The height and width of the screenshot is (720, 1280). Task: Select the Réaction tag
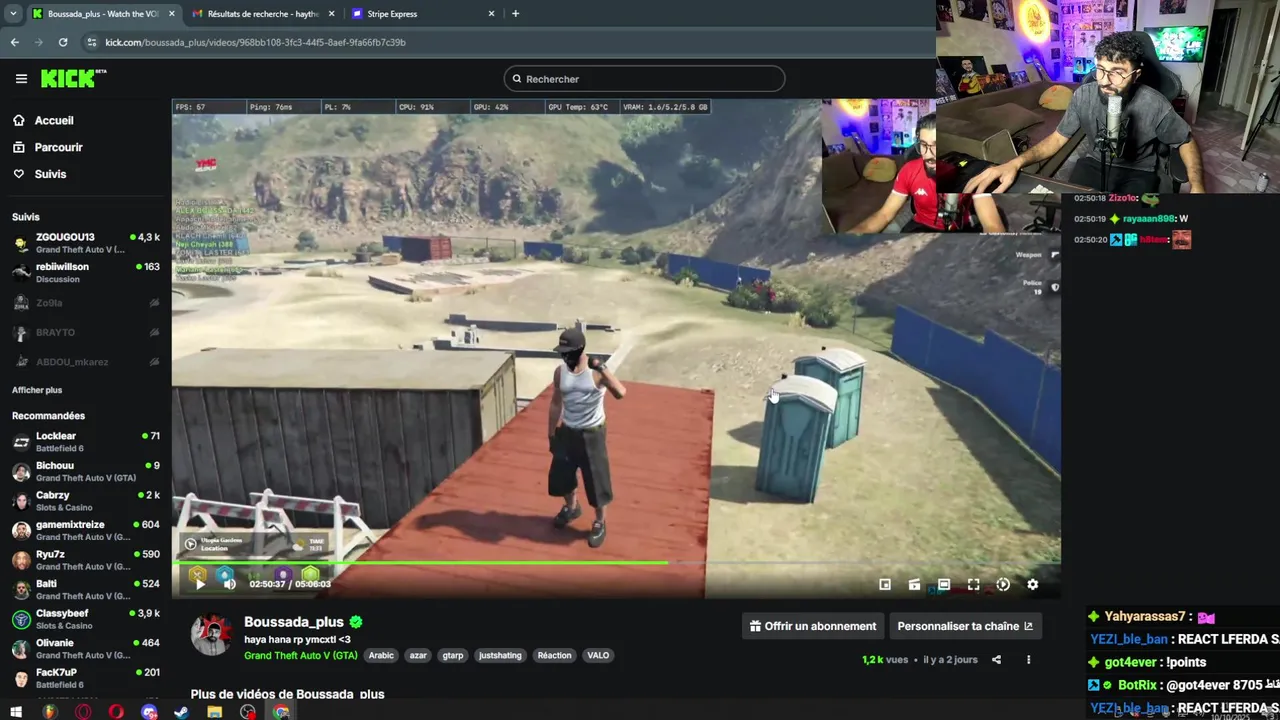[x=554, y=655]
